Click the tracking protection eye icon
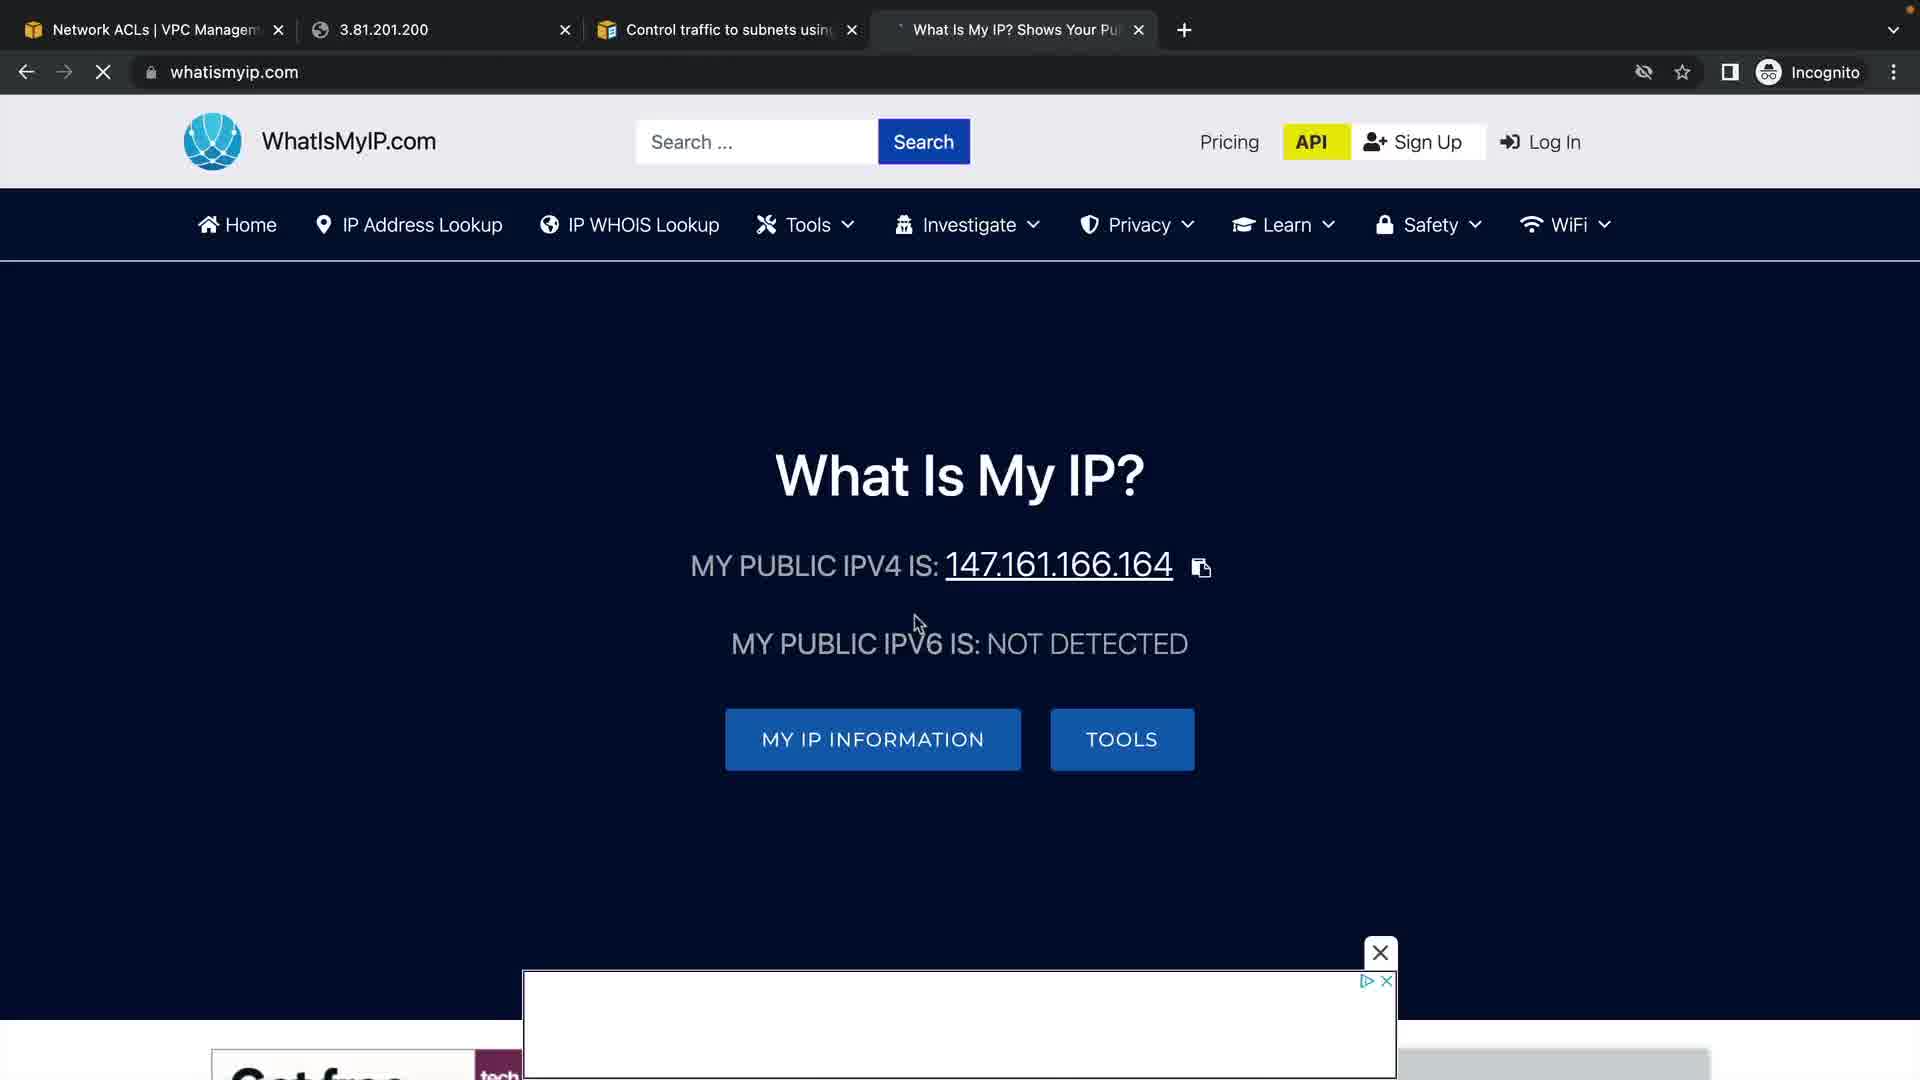1920x1080 pixels. click(x=1643, y=72)
